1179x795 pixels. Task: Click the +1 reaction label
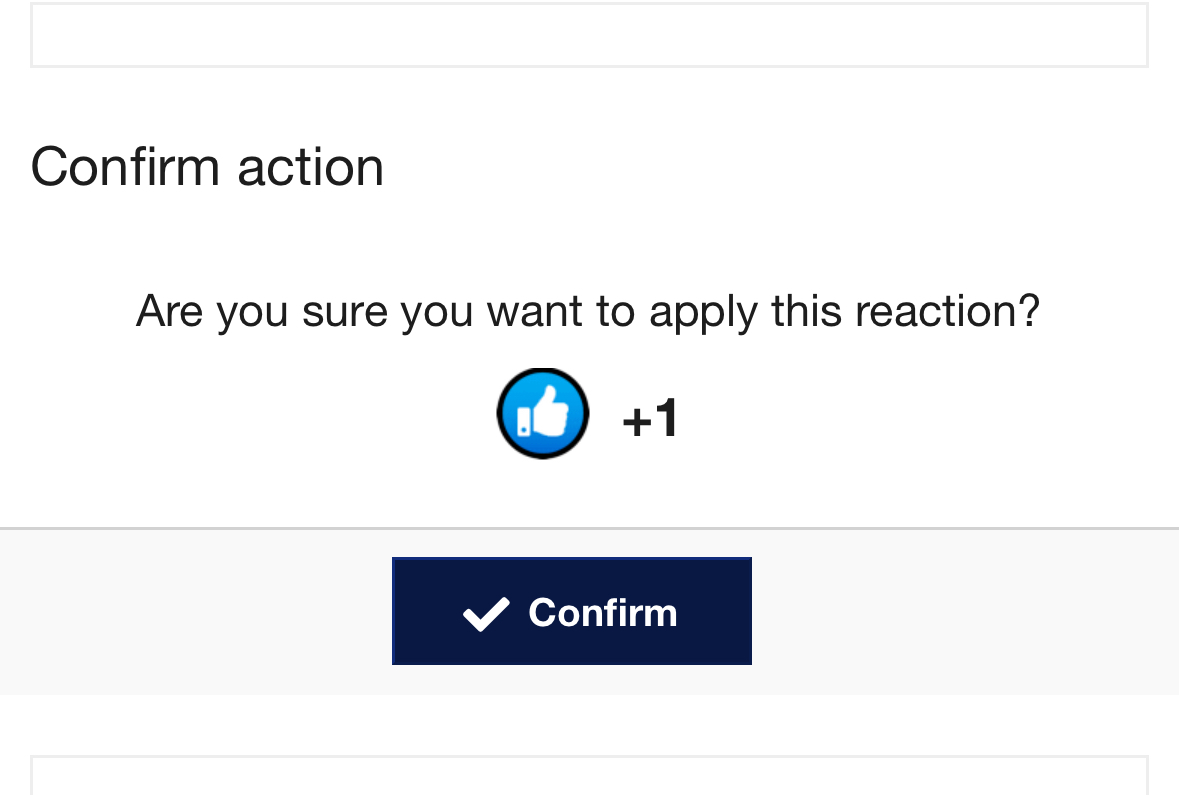click(650, 418)
